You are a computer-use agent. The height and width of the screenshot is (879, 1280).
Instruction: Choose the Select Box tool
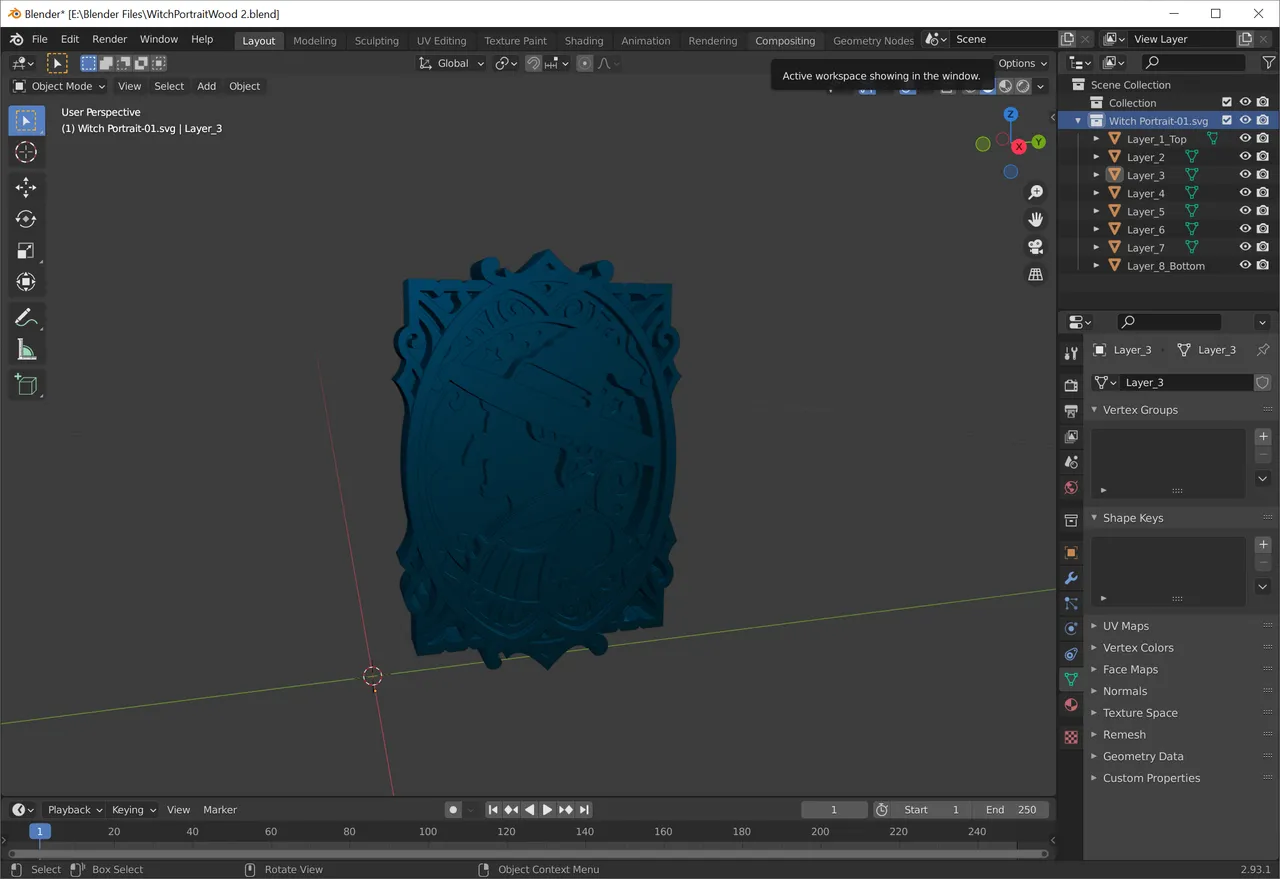click(x=26, y=121)
